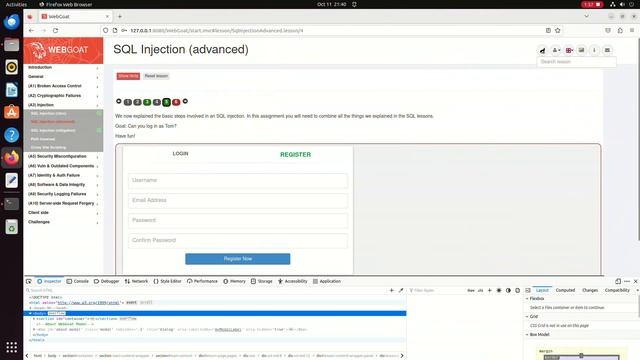Switch to the Changes sidebar tab
Image resolution: width=640 pixels, height=360 pixels.
pyautogui.click(x=590, y=290)
